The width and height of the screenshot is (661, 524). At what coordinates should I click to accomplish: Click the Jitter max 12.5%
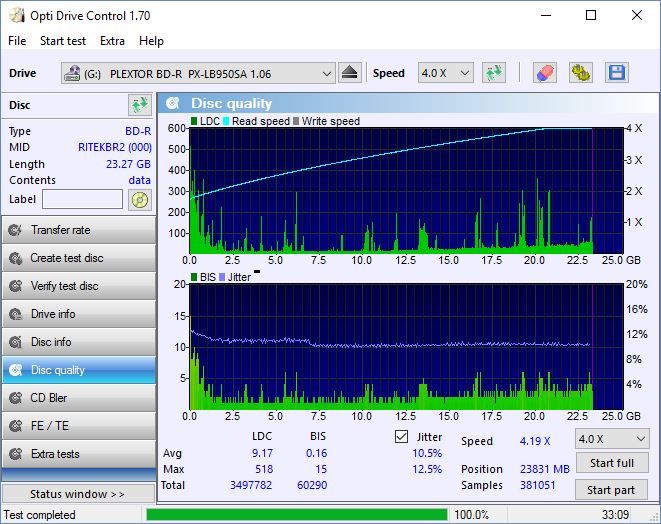[427, 469]
